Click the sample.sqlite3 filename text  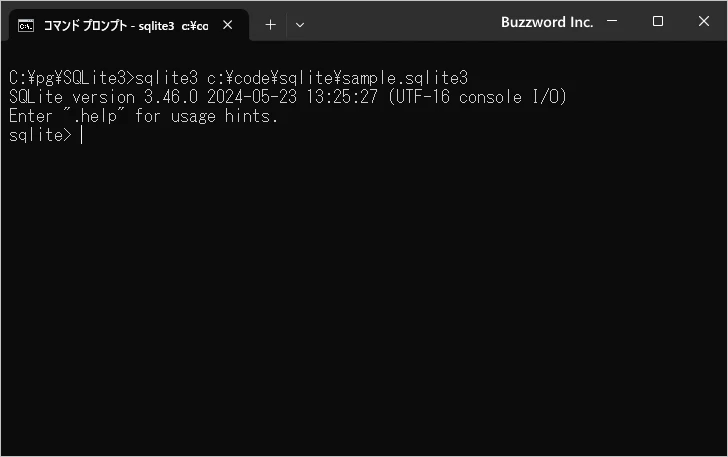405,78
